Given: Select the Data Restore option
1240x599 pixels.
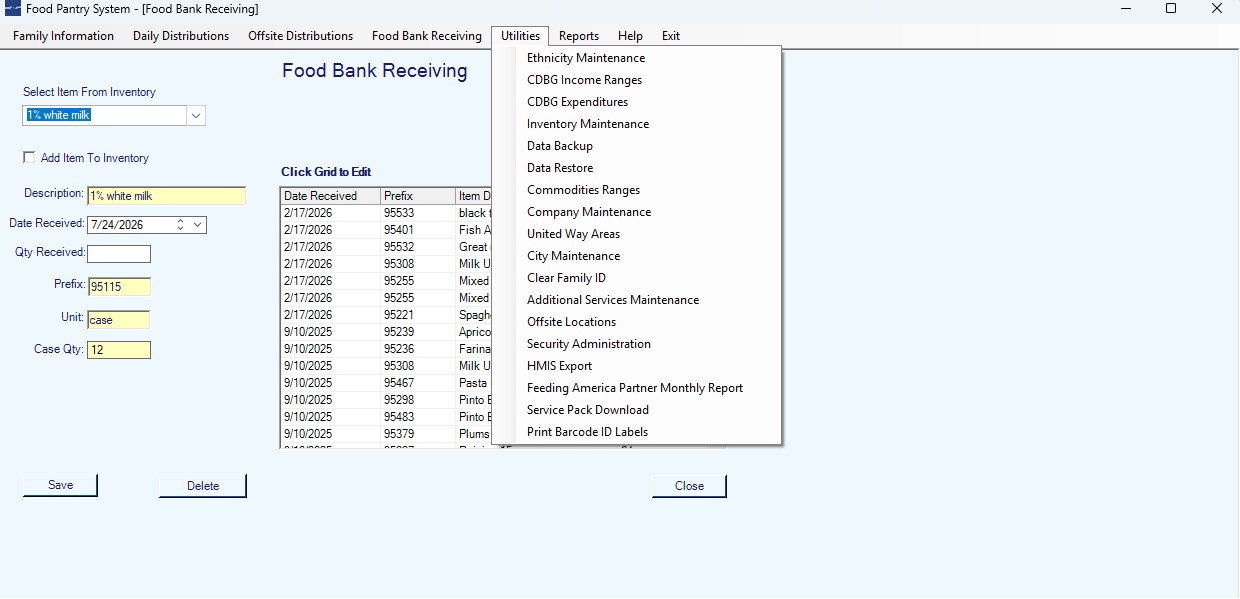Looking at the screenshot, I should pyautogui.click(x=637, y=168).
